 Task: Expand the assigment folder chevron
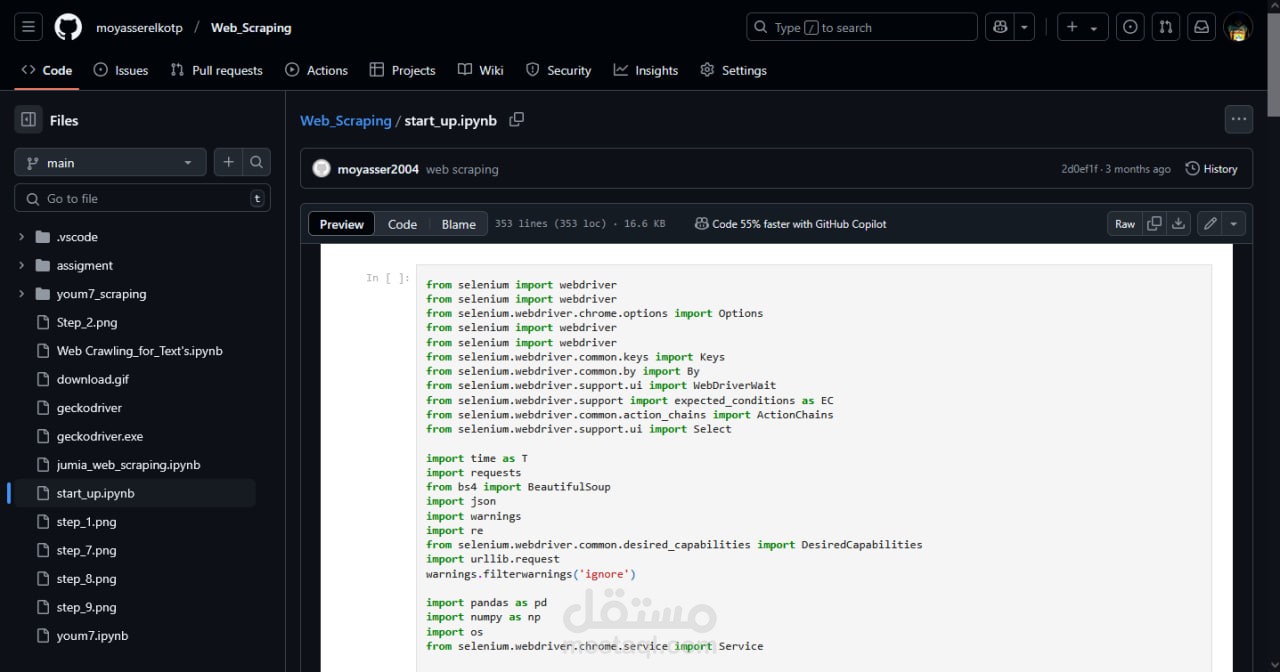21,265
